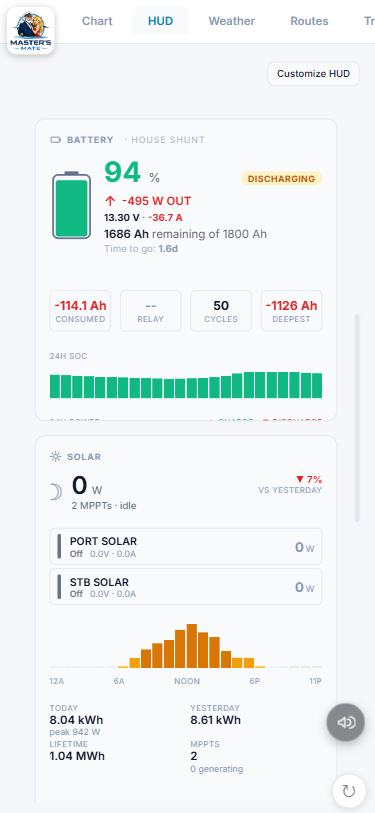375x813 pixels.
Task: Click the speaker sound floating button
Action: [x=345, y=722]
